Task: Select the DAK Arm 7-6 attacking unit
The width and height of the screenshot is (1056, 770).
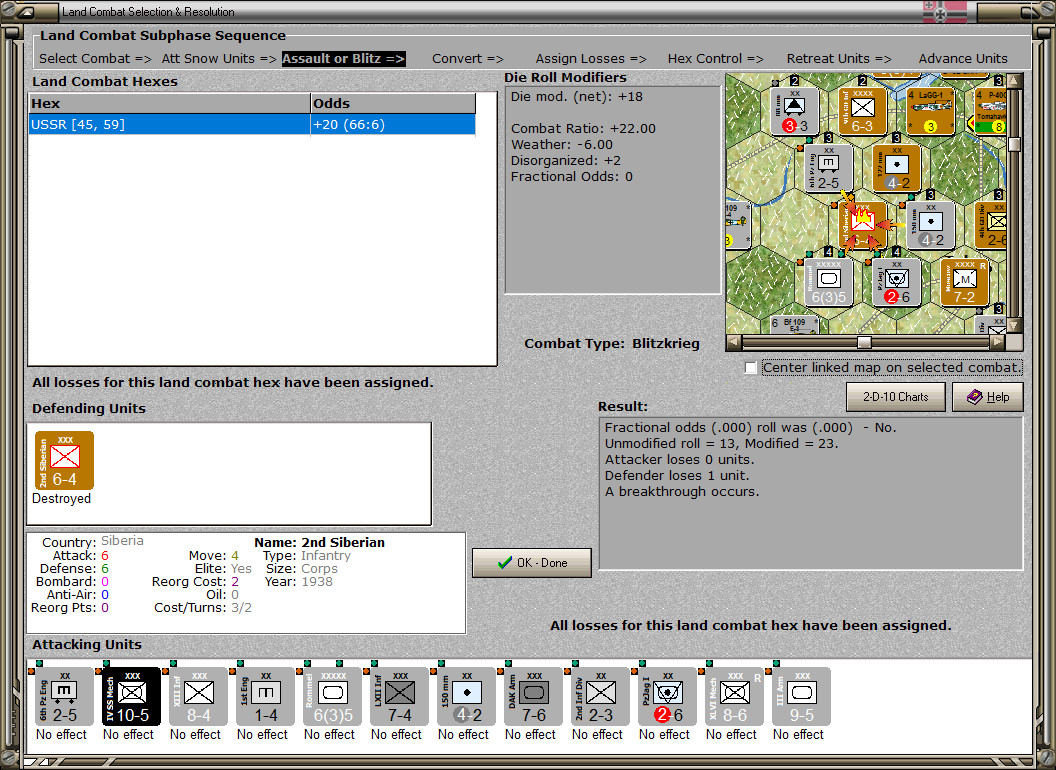Action: pyautogui.click(x=533, y=696)
